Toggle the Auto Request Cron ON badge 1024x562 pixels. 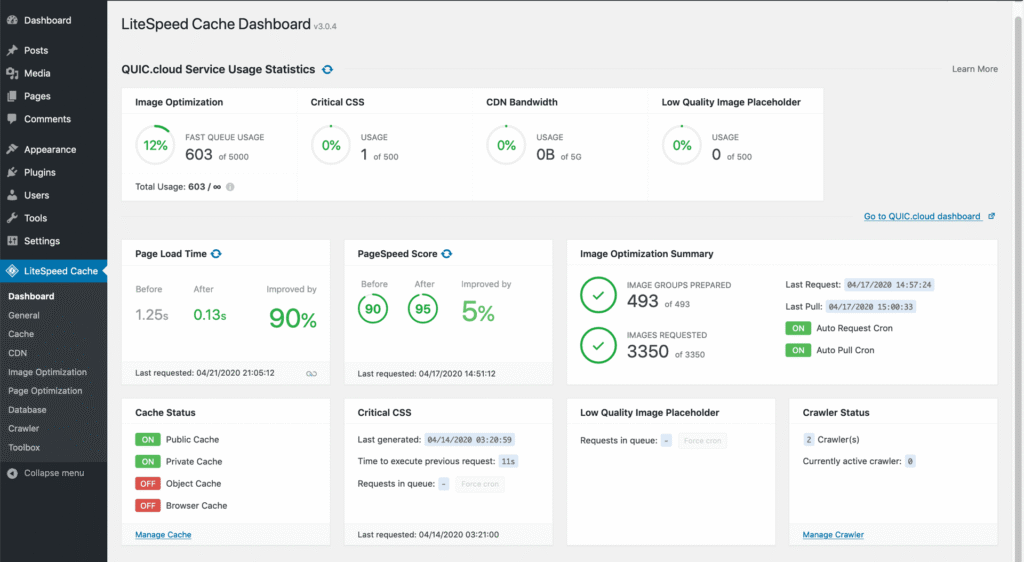tap(798, 328)
